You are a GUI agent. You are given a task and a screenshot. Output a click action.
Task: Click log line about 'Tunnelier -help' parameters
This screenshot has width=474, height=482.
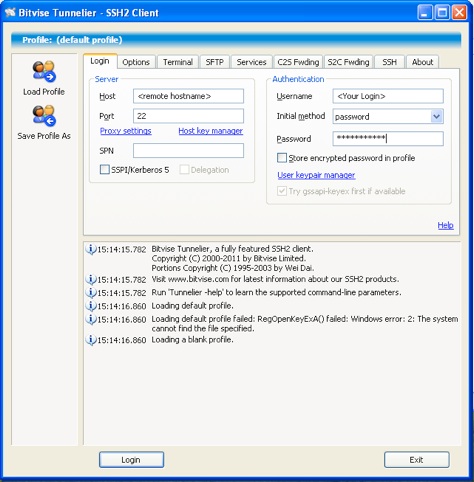click(x=276, y=292)
